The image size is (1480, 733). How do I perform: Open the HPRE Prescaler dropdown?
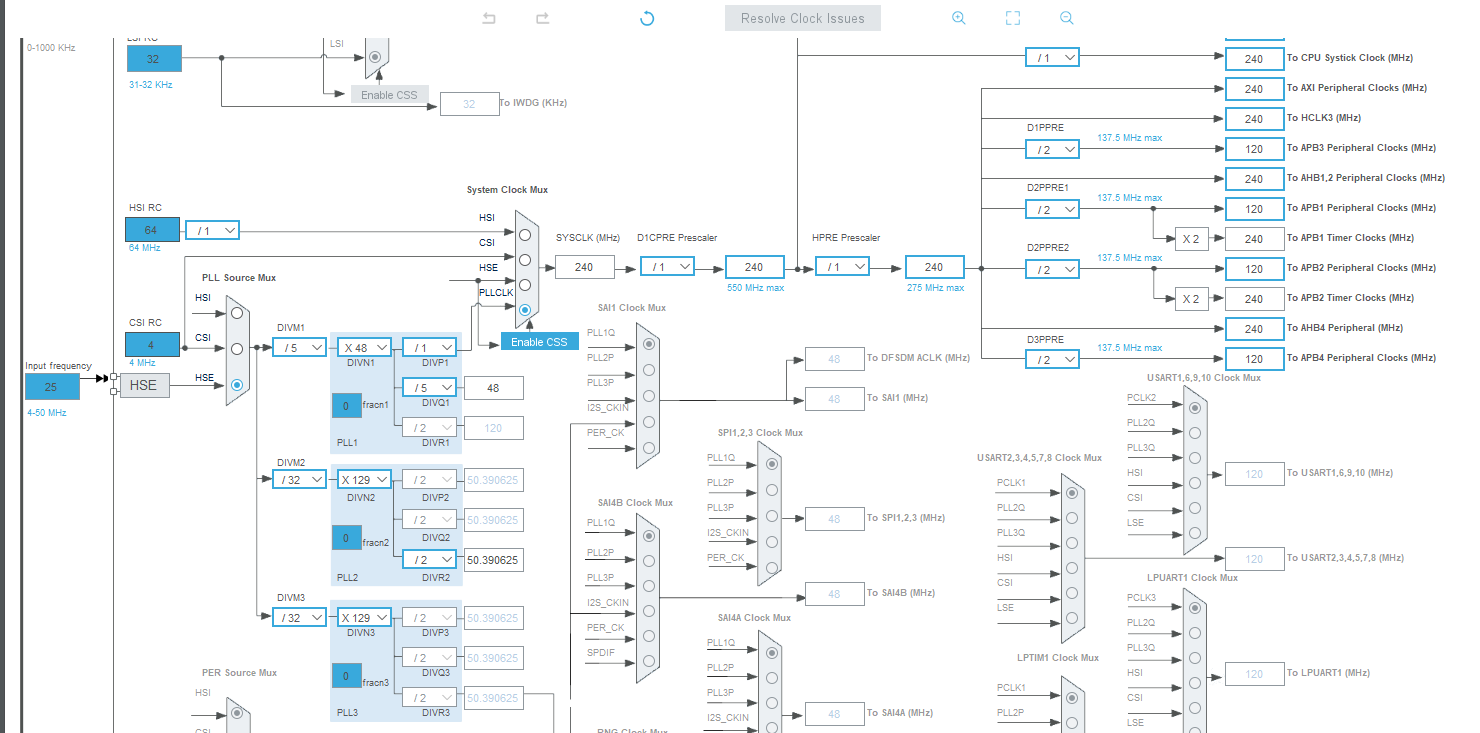pyautogui.click(x=842, y=266)
